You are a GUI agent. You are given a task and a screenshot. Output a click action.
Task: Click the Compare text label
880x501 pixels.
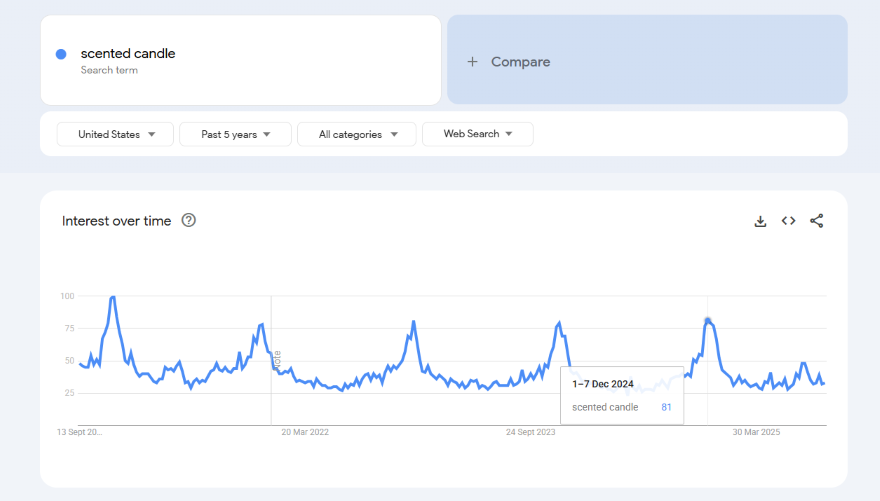(x=520, y=62)
